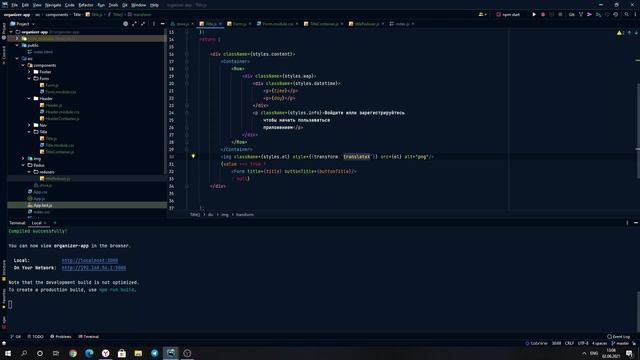Open File Explorer from taskbar

point(138,353)
